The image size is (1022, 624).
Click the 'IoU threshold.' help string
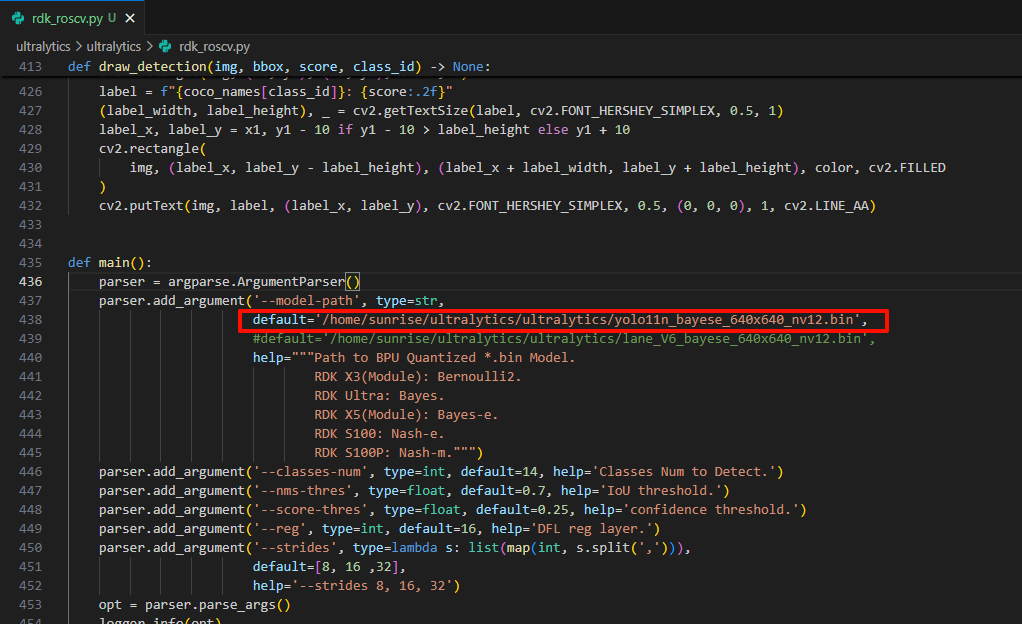pyautogui.click(x=660, y=490)
